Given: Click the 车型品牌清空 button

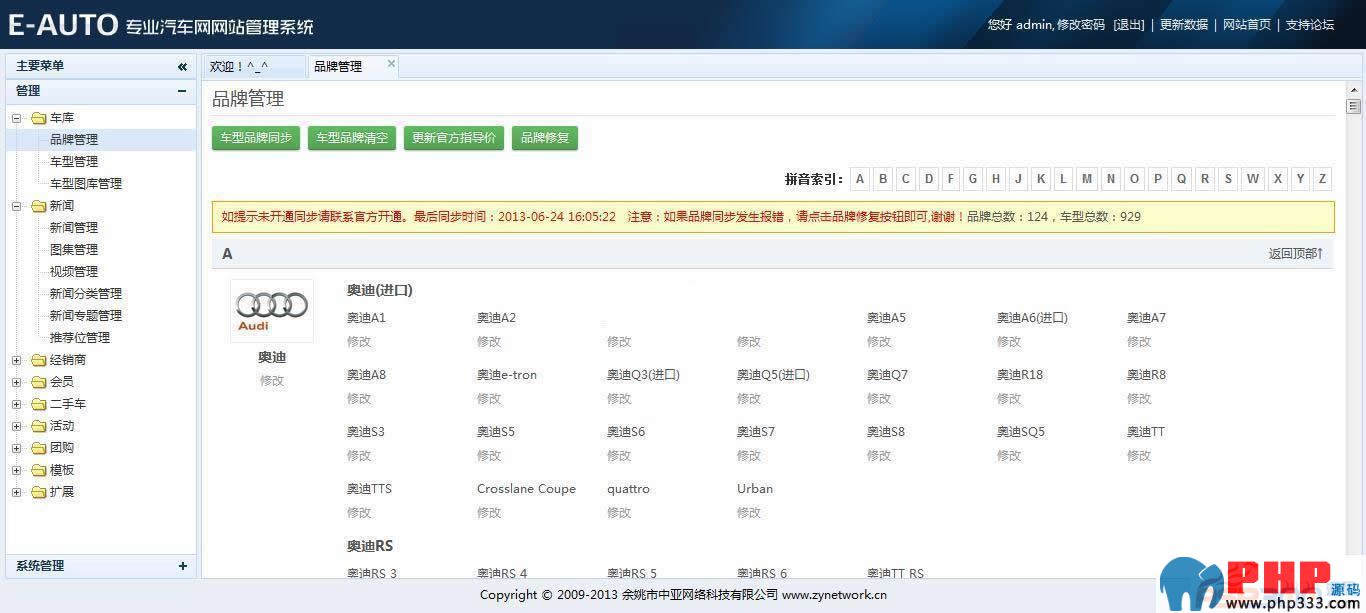Looking at the screenshot, I should click(352, 138).
